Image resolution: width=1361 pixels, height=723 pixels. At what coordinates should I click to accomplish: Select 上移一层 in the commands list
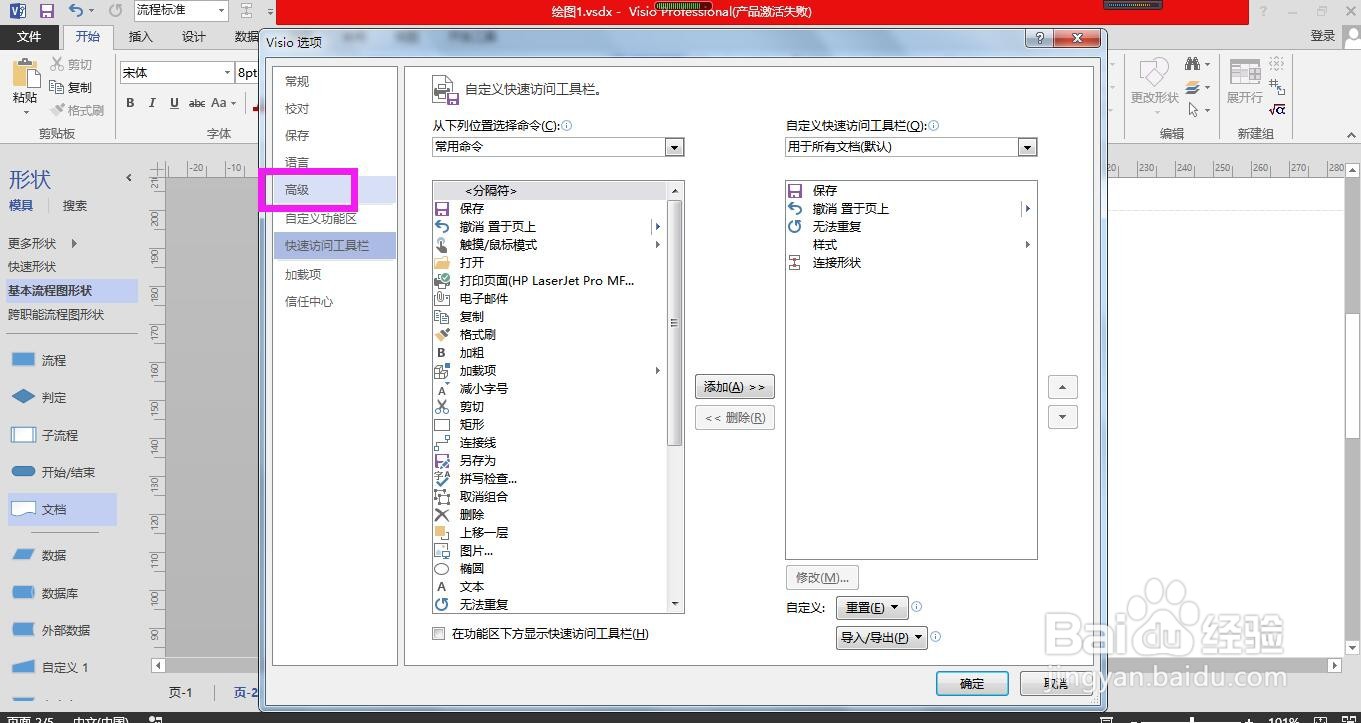(x=484, y=532)
